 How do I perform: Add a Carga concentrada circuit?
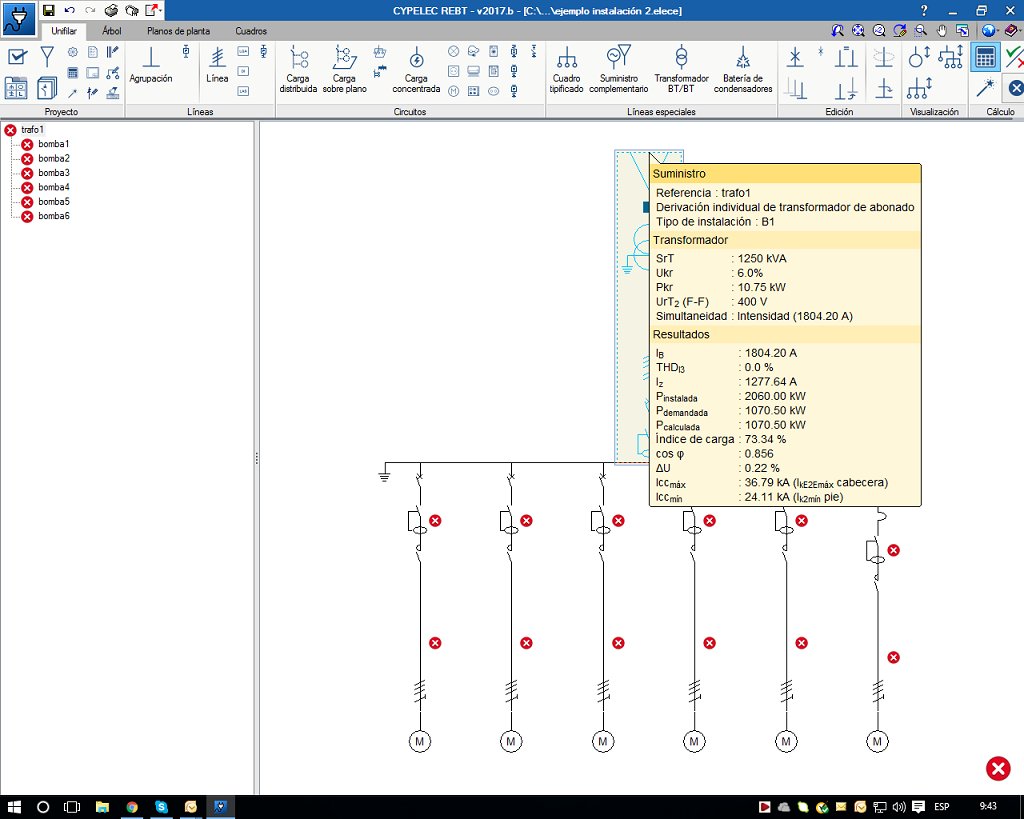[x=416, y=69]
